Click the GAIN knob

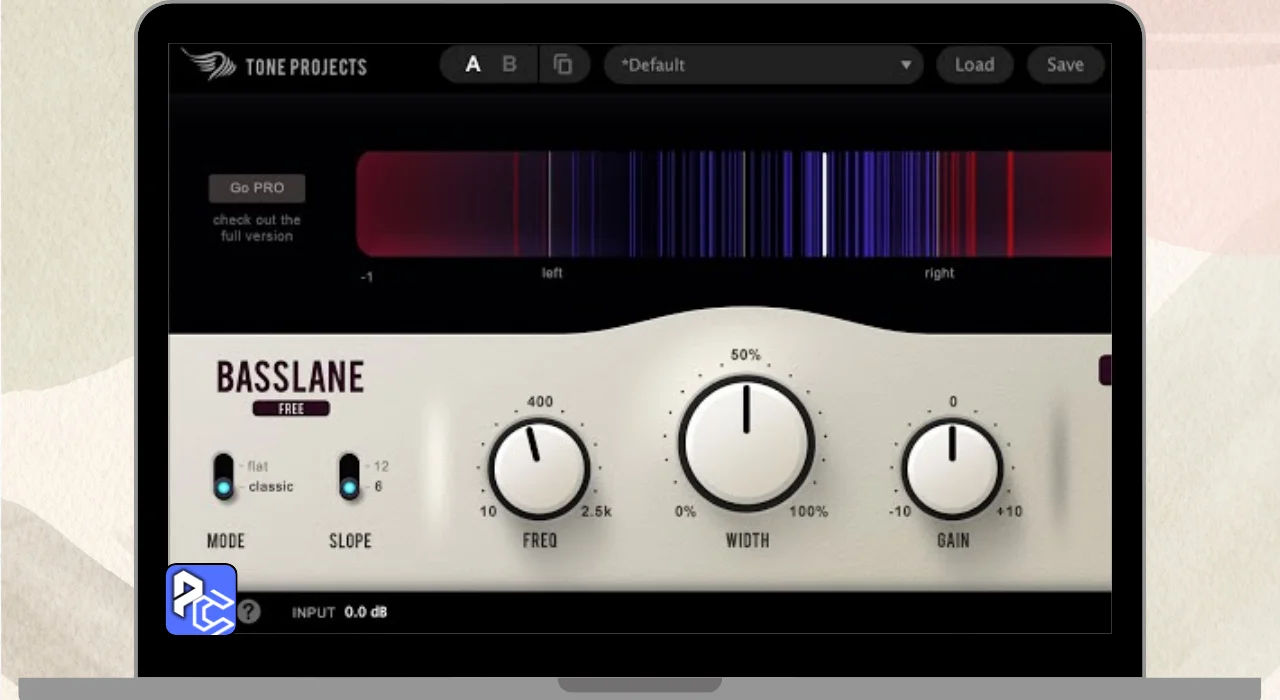click(952, 469)
